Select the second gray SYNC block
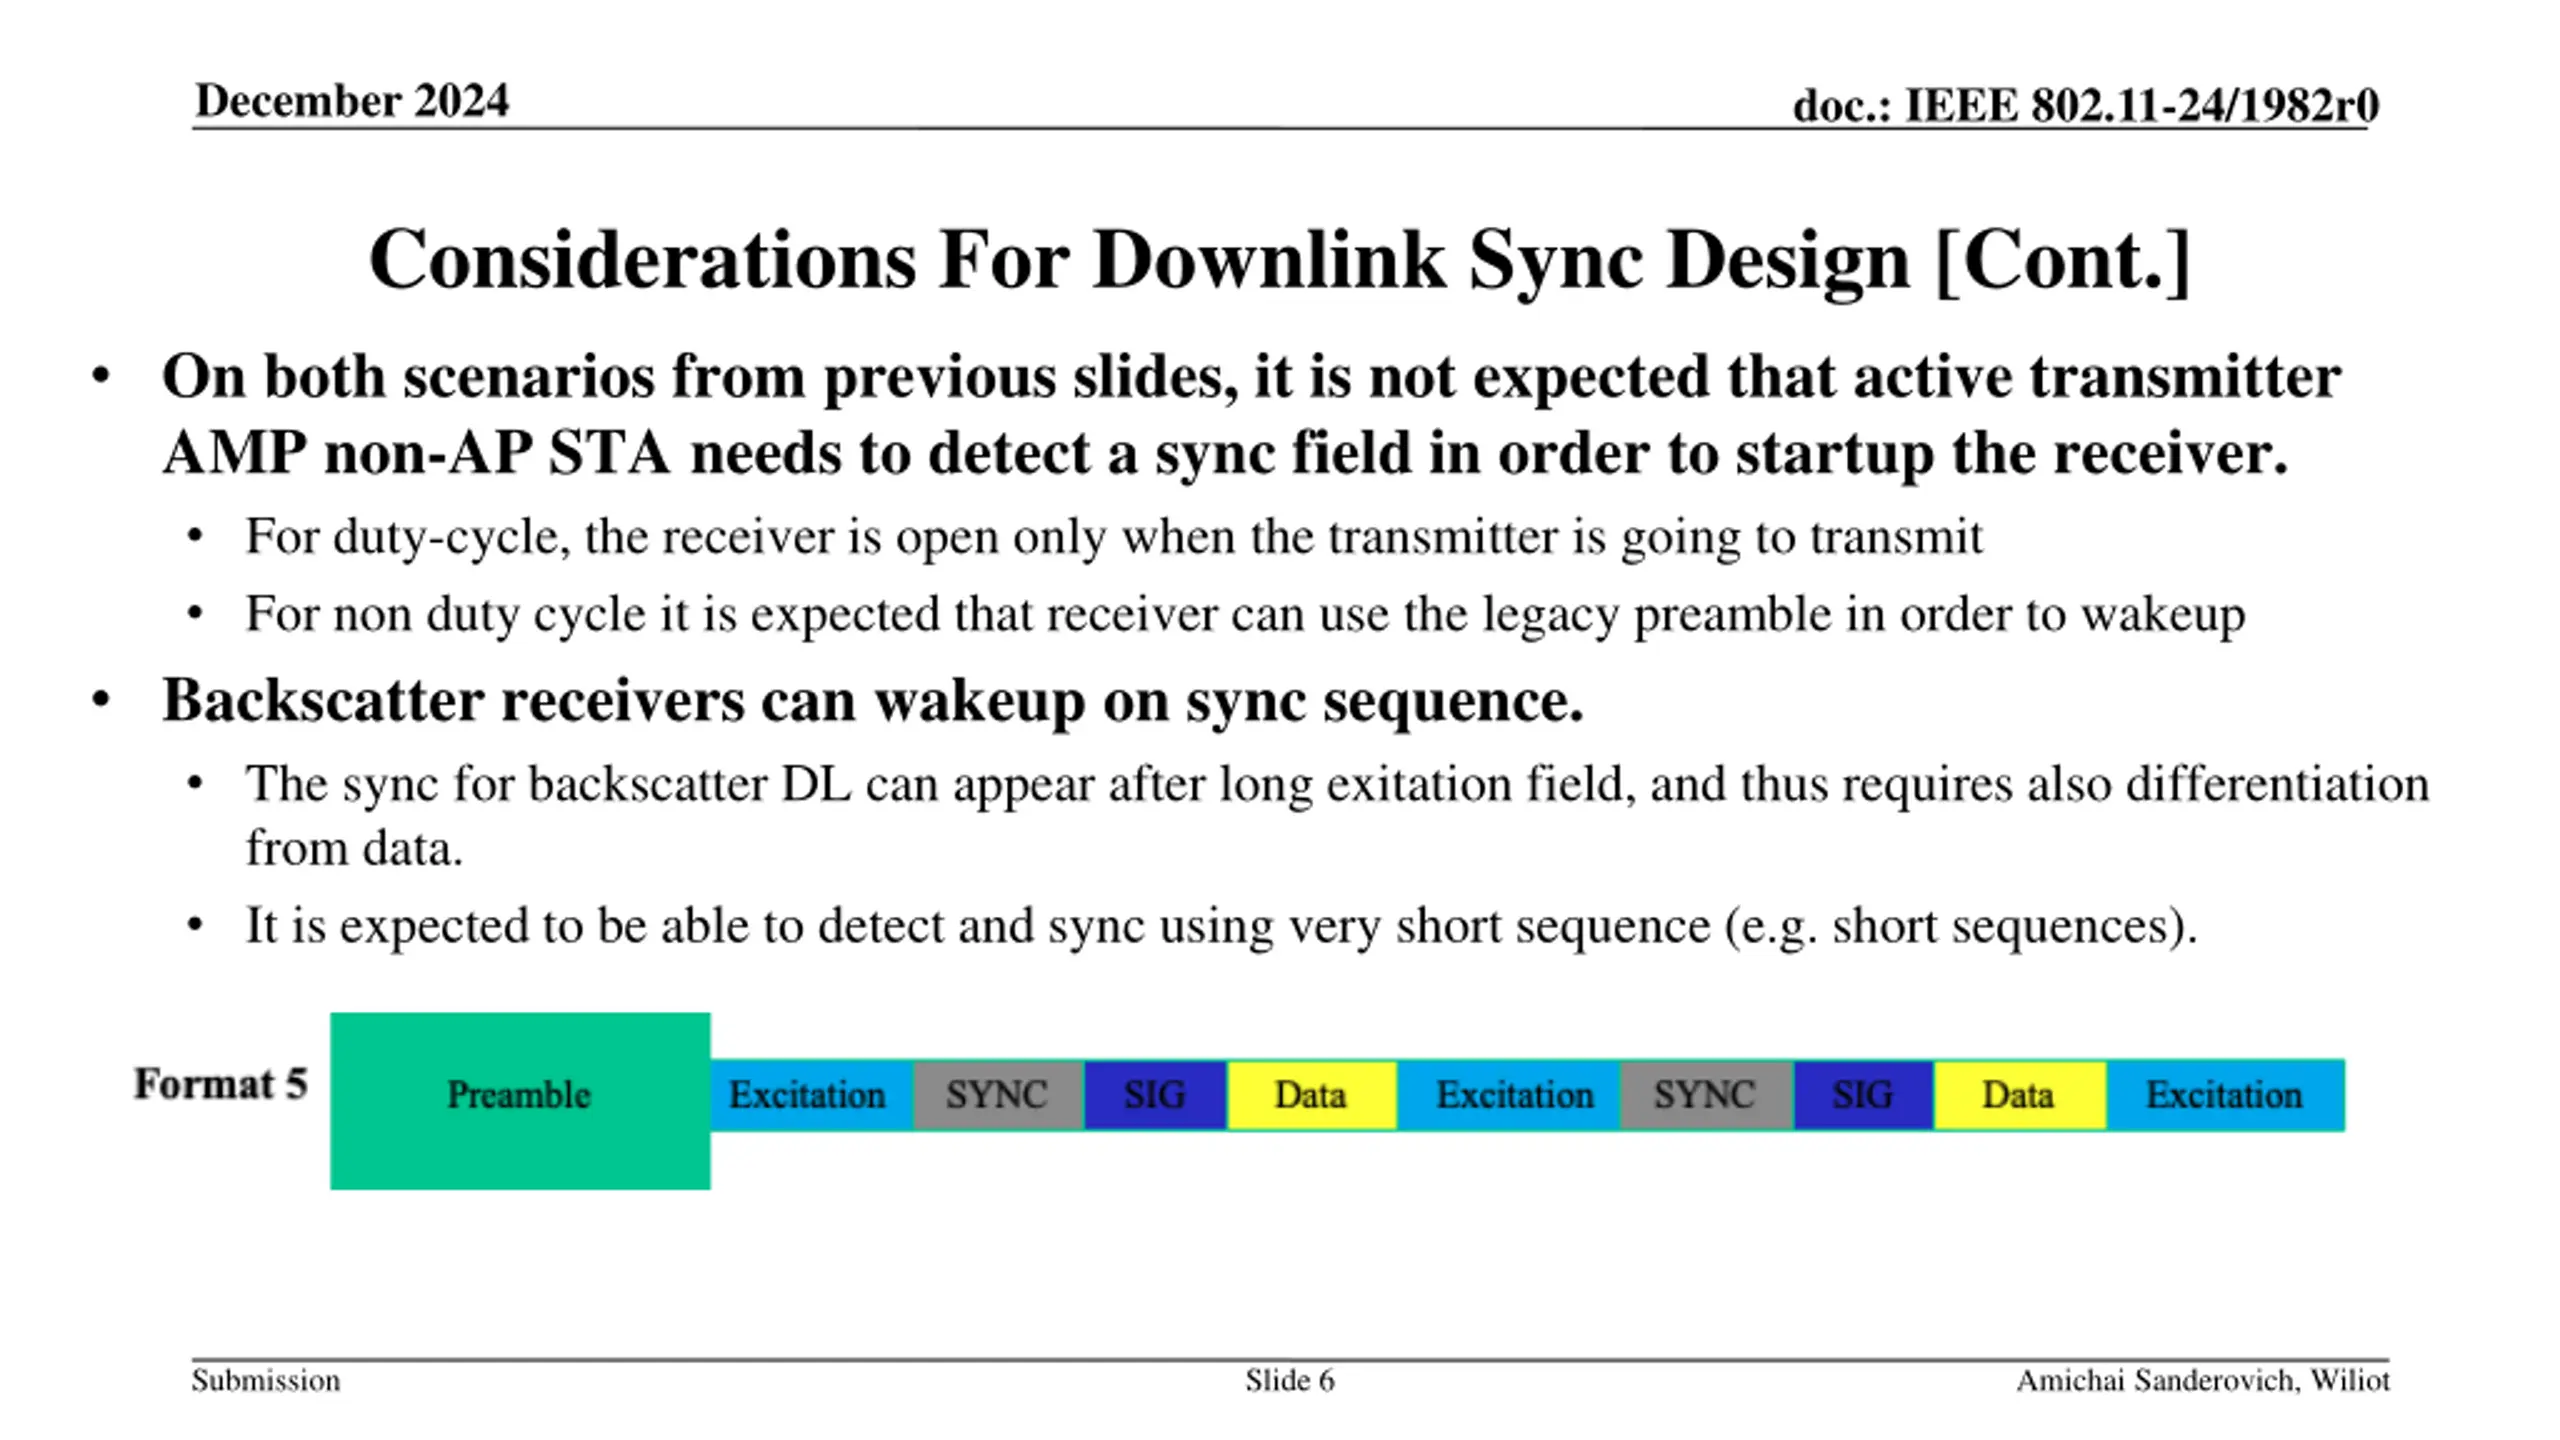2560x1440 pixels. (1705, 1095)
